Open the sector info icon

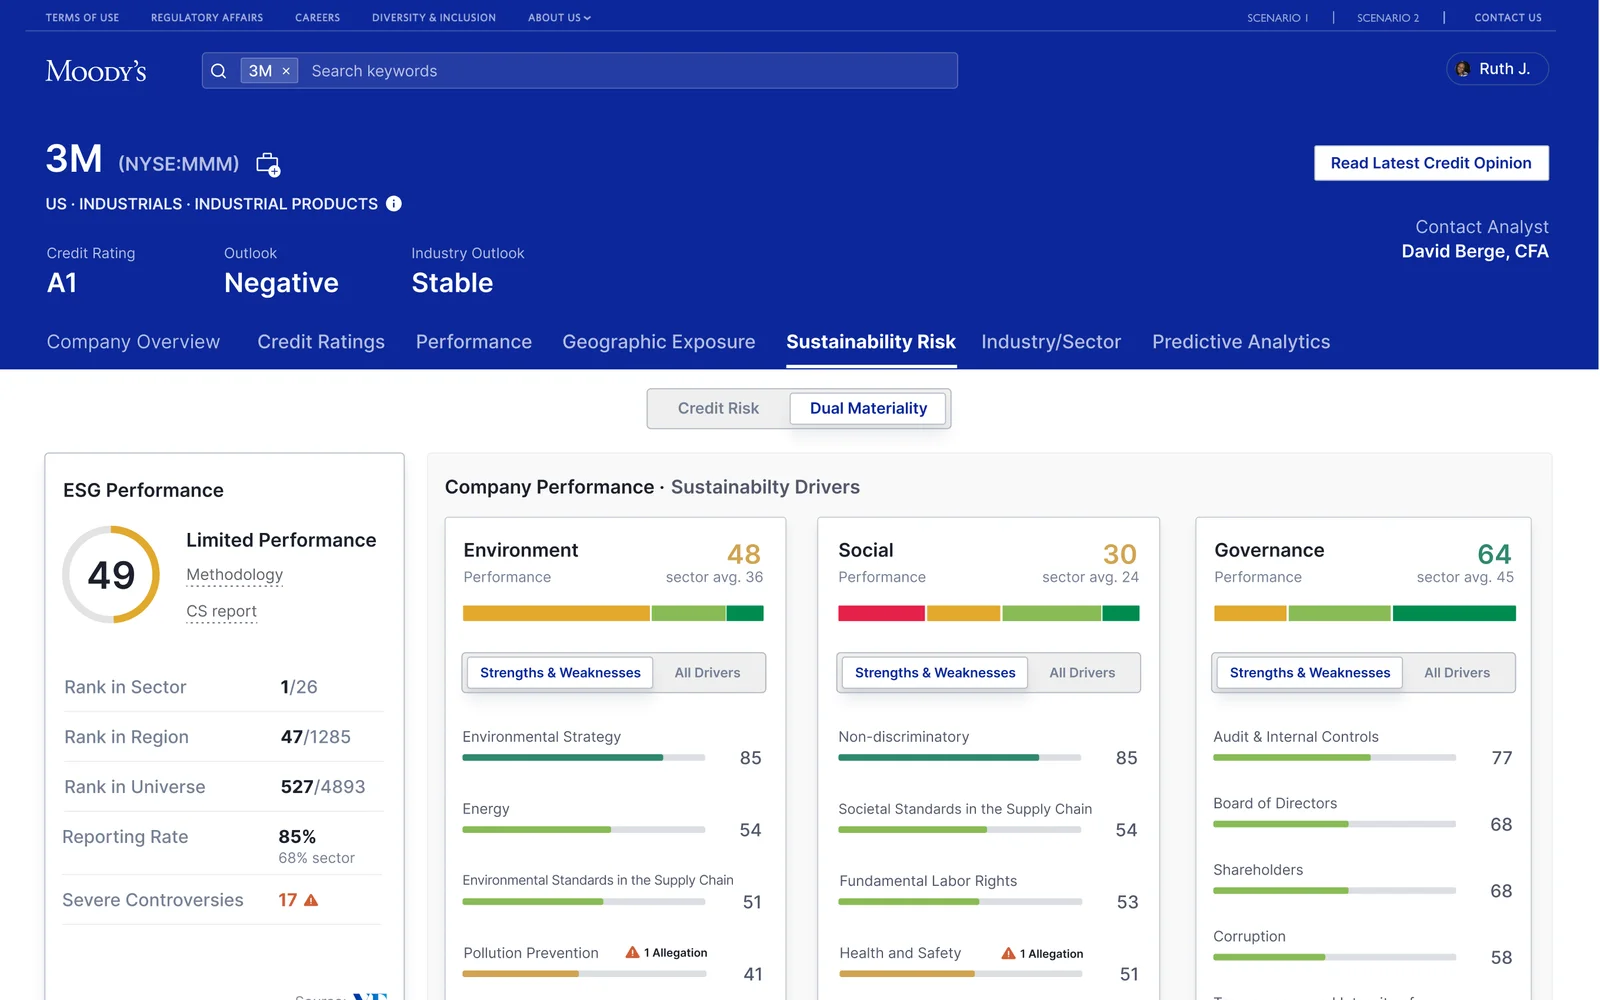[394, 204]
